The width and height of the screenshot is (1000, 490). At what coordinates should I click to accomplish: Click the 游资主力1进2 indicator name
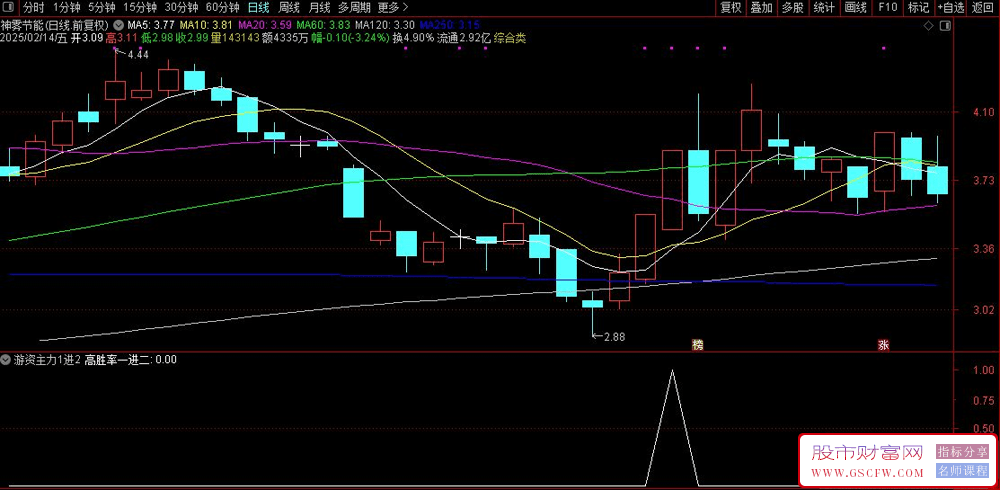tap(47, 360)
